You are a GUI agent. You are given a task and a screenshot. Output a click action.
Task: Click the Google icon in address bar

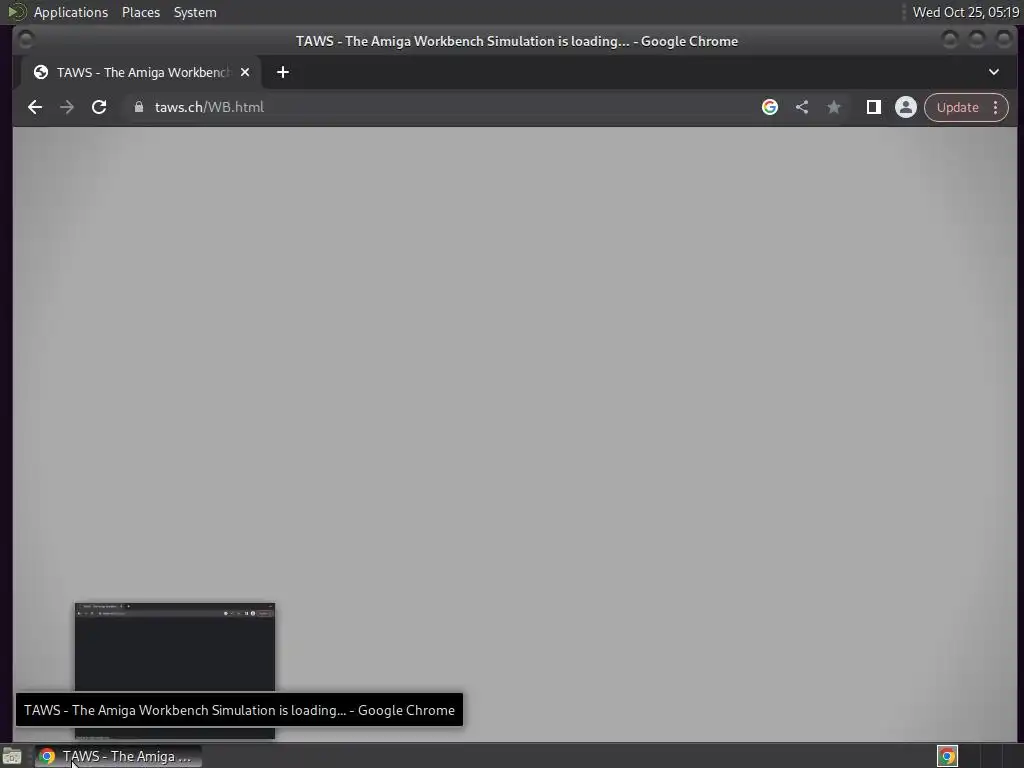pyautogui.click(x=770, y=107)
